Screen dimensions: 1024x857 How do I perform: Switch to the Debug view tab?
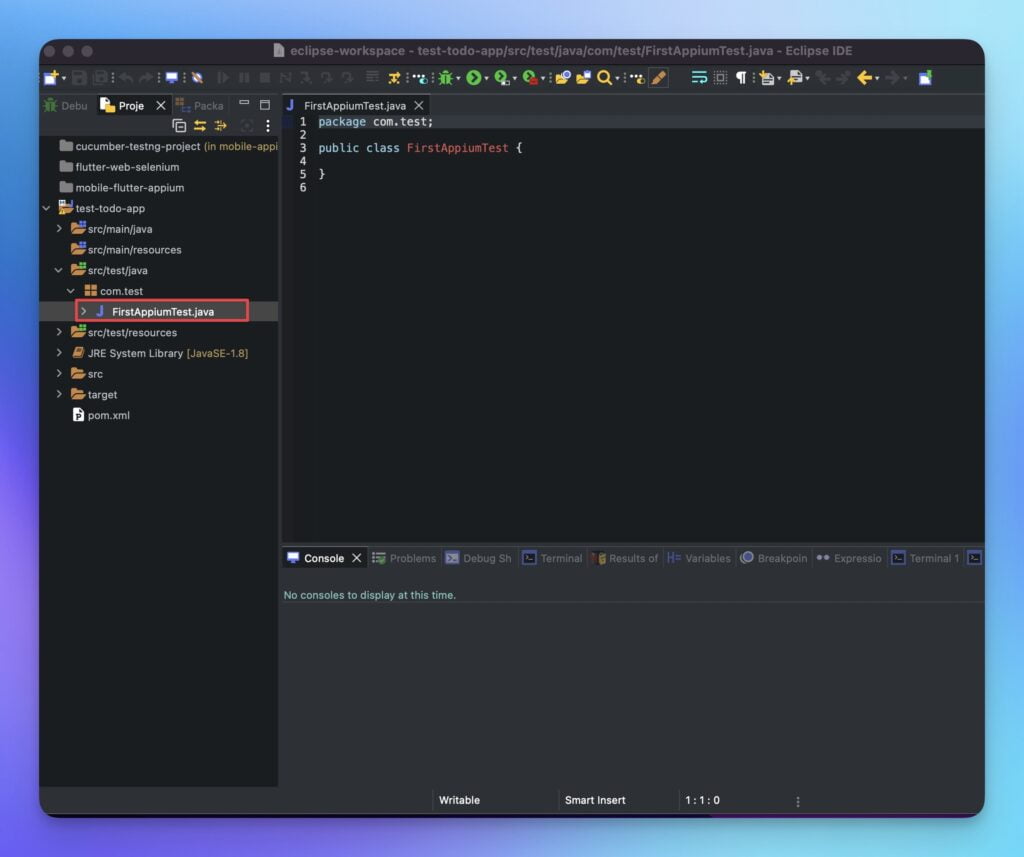(x=65, y=105)
